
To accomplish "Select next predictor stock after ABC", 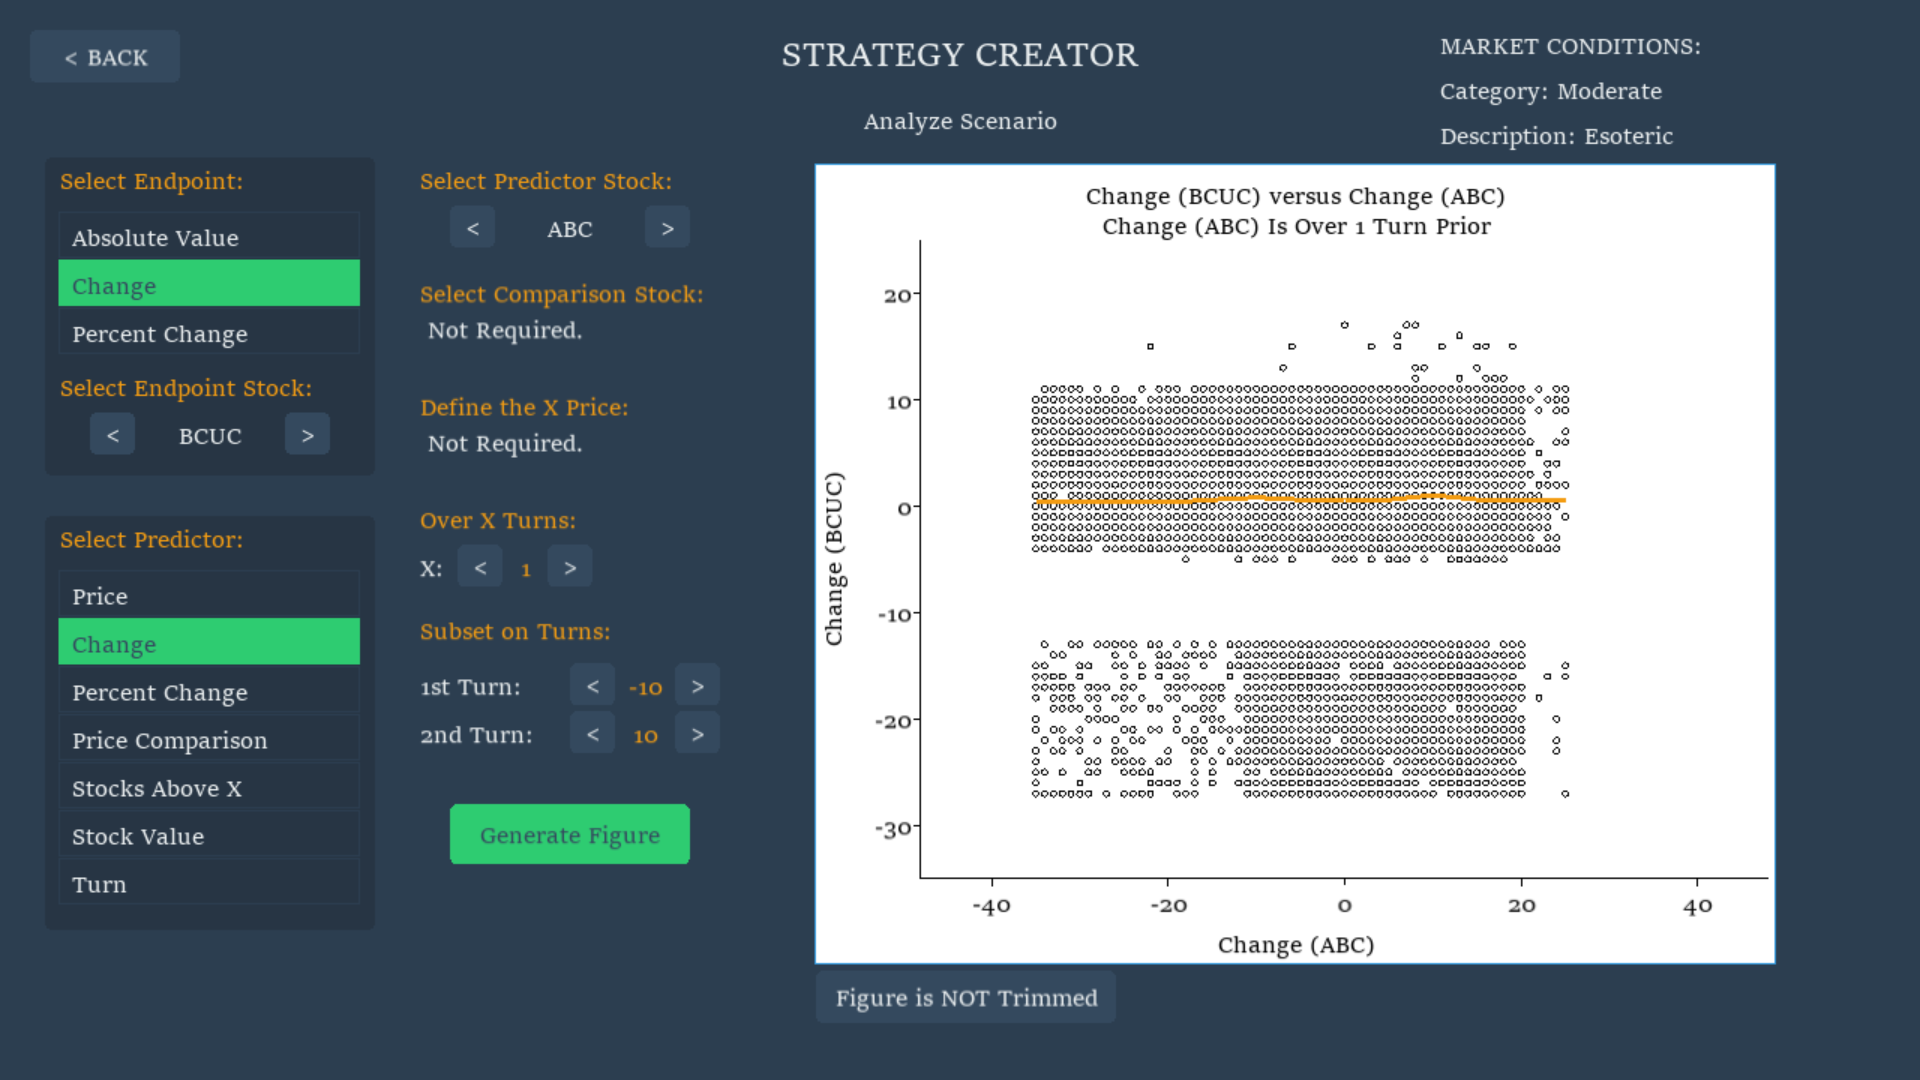I will click(667, 228).
